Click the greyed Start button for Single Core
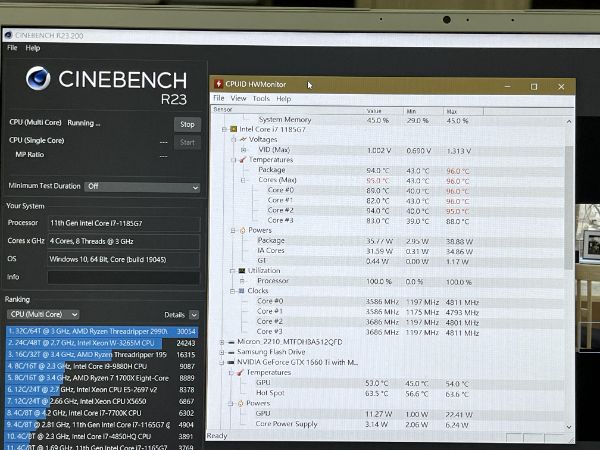The width and height of the screenshot is (600, 450). 187,142
